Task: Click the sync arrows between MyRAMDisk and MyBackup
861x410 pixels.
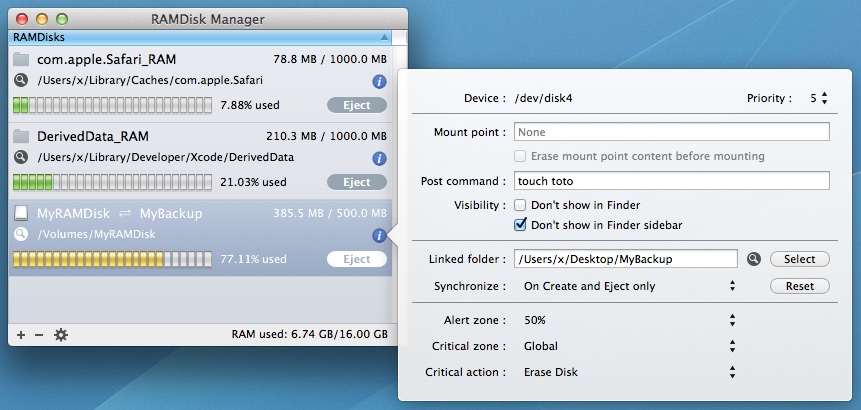Action: click(x=125, y=214)
